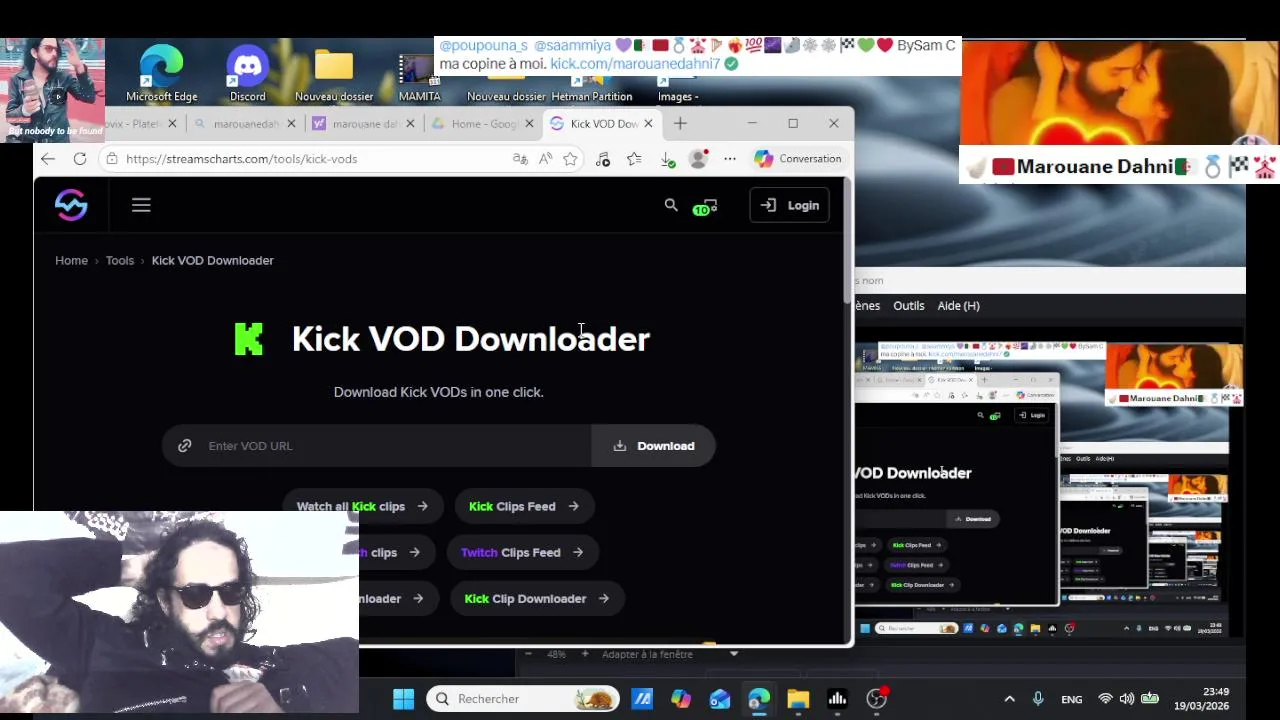Viewport: 1280px width, 720px height.
Task: Click the media music note toolbar icon
Action: (x=602, y=159)
